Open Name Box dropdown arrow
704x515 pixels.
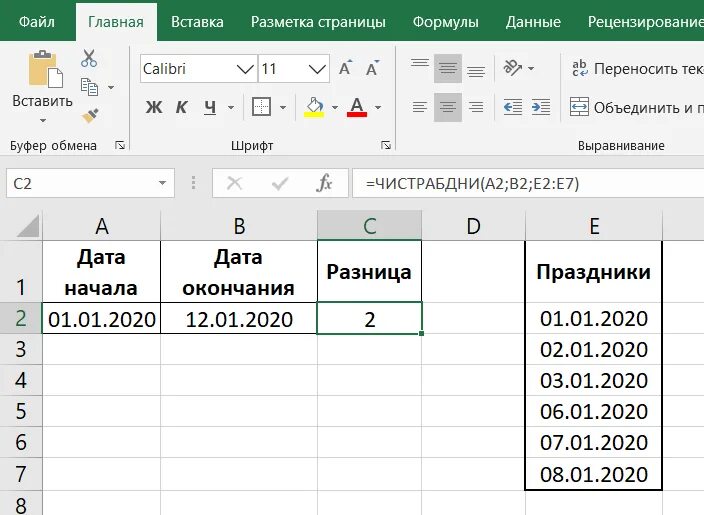click(x=163, y=183)
